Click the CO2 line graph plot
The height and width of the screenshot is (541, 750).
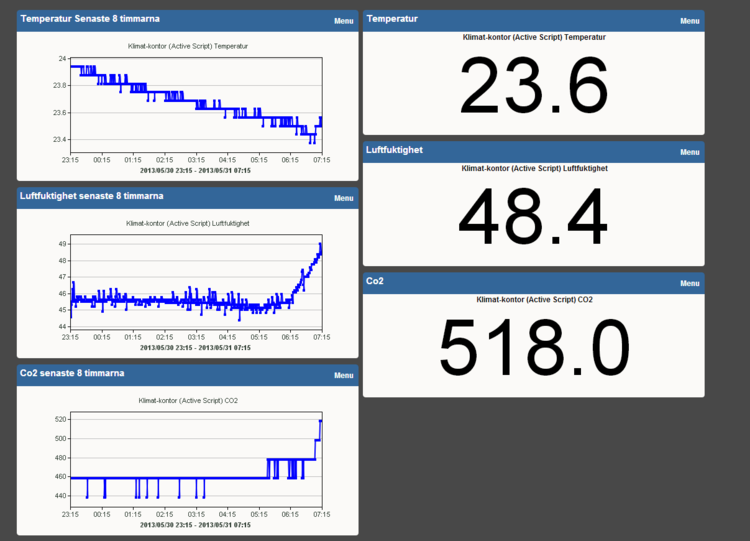pyautogui.click(x=195, y=460)
